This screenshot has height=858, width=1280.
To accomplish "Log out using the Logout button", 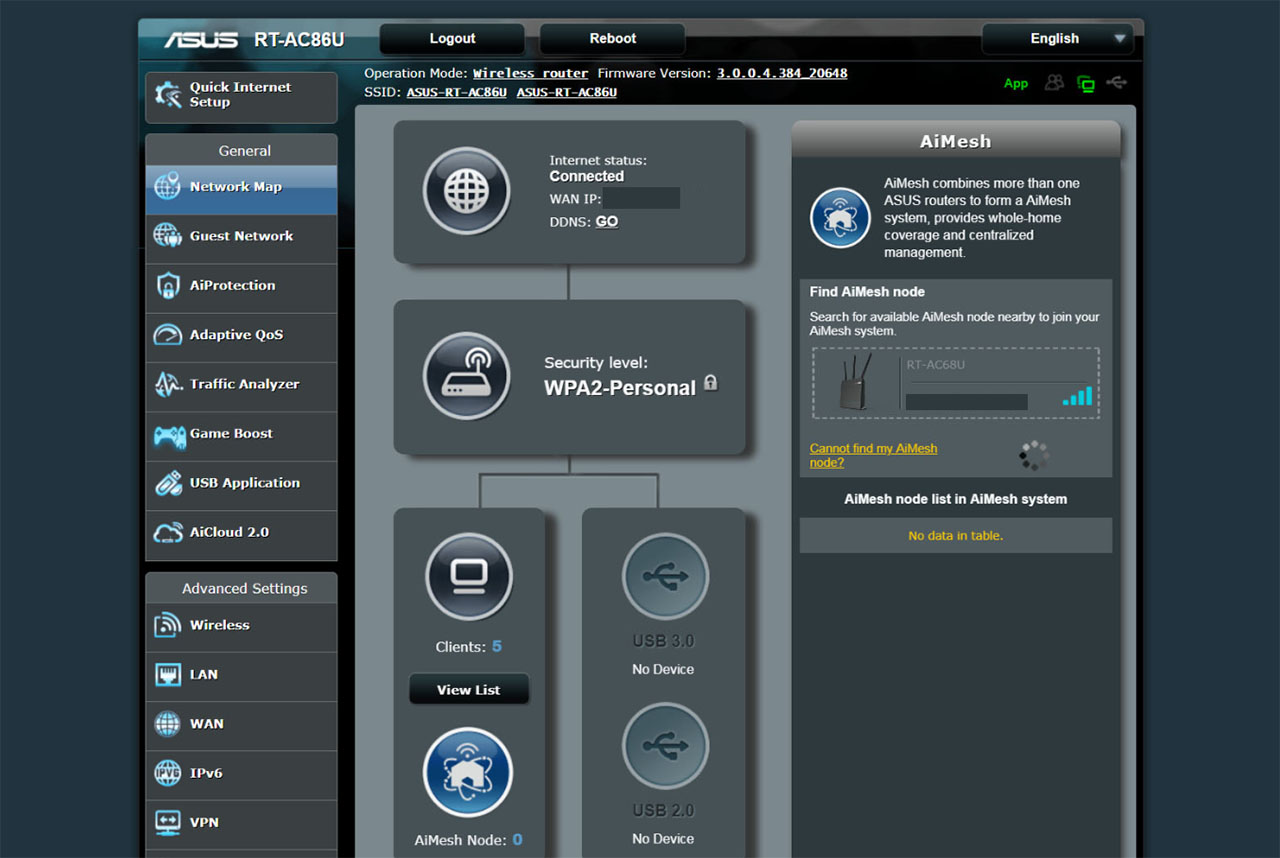I will click(452, 39).
